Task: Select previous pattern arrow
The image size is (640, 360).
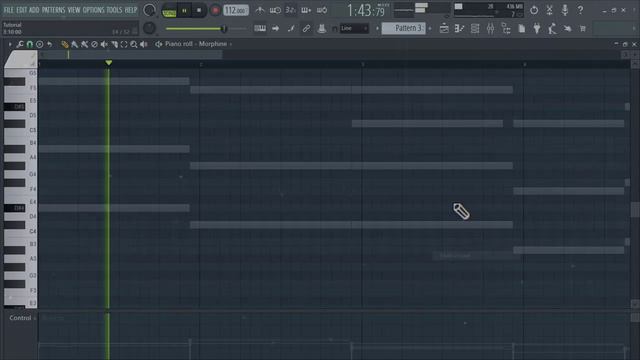Action: pos(377,28)
